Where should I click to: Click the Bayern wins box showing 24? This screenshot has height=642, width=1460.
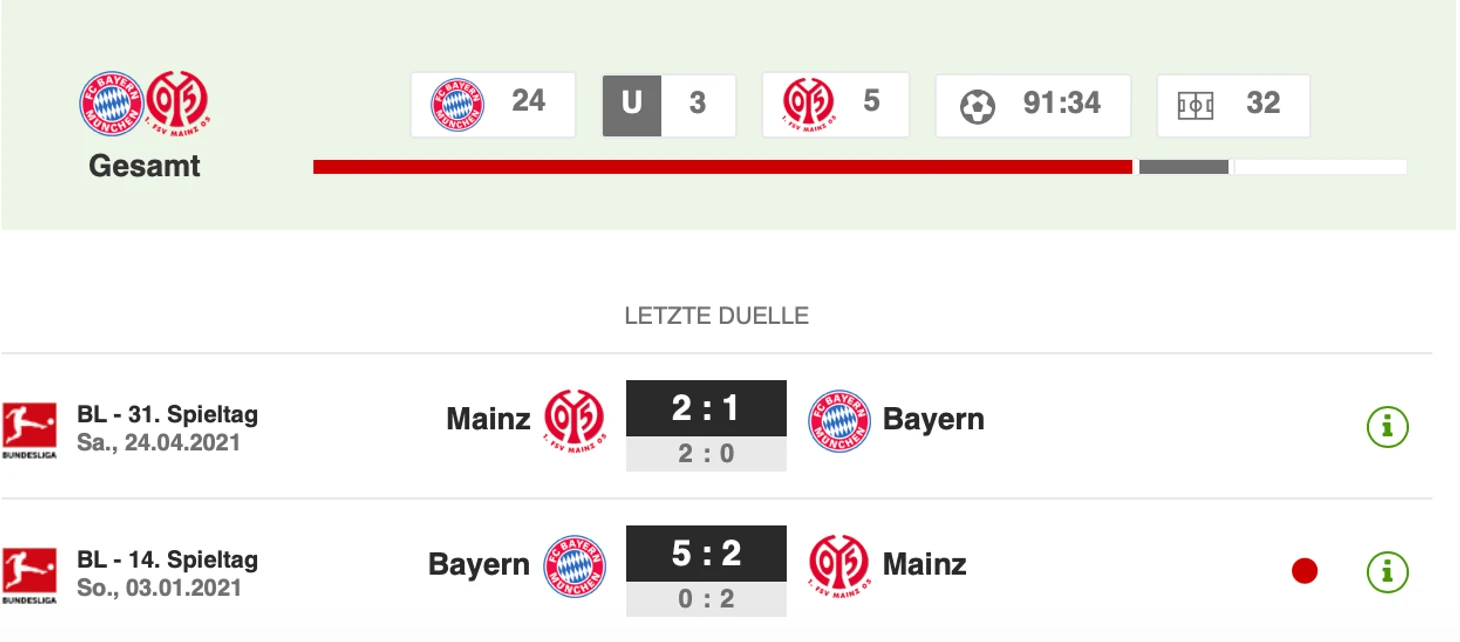click(x=493, y=105)
